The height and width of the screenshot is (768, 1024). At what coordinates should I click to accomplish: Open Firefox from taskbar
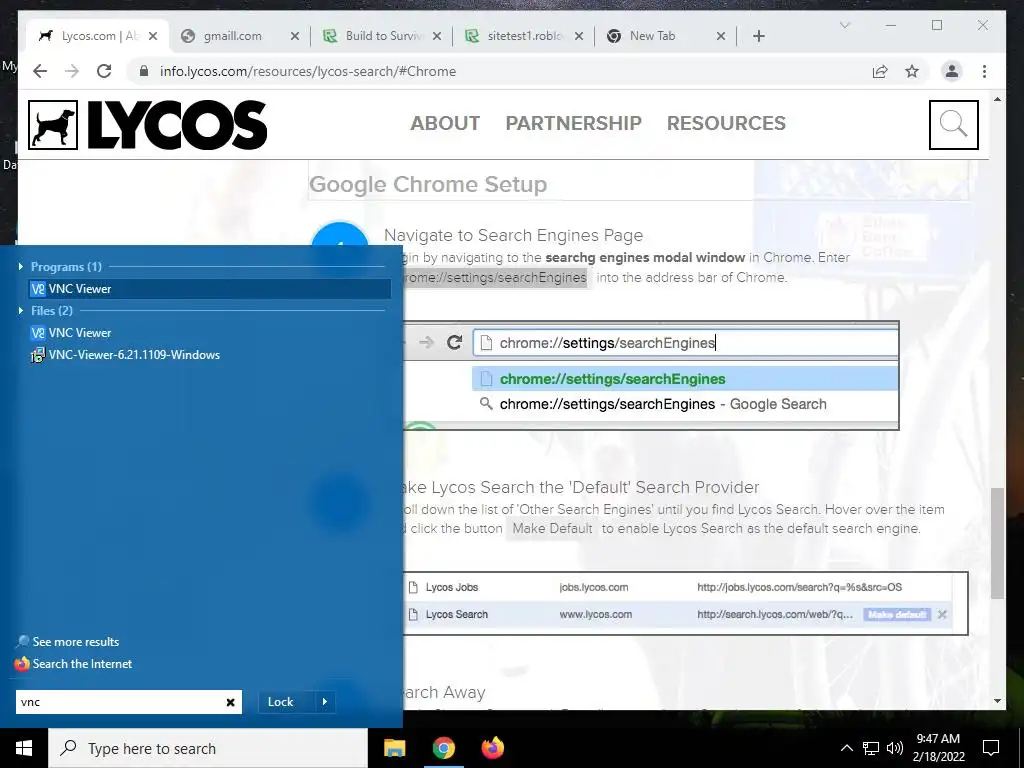coord(492,748)
